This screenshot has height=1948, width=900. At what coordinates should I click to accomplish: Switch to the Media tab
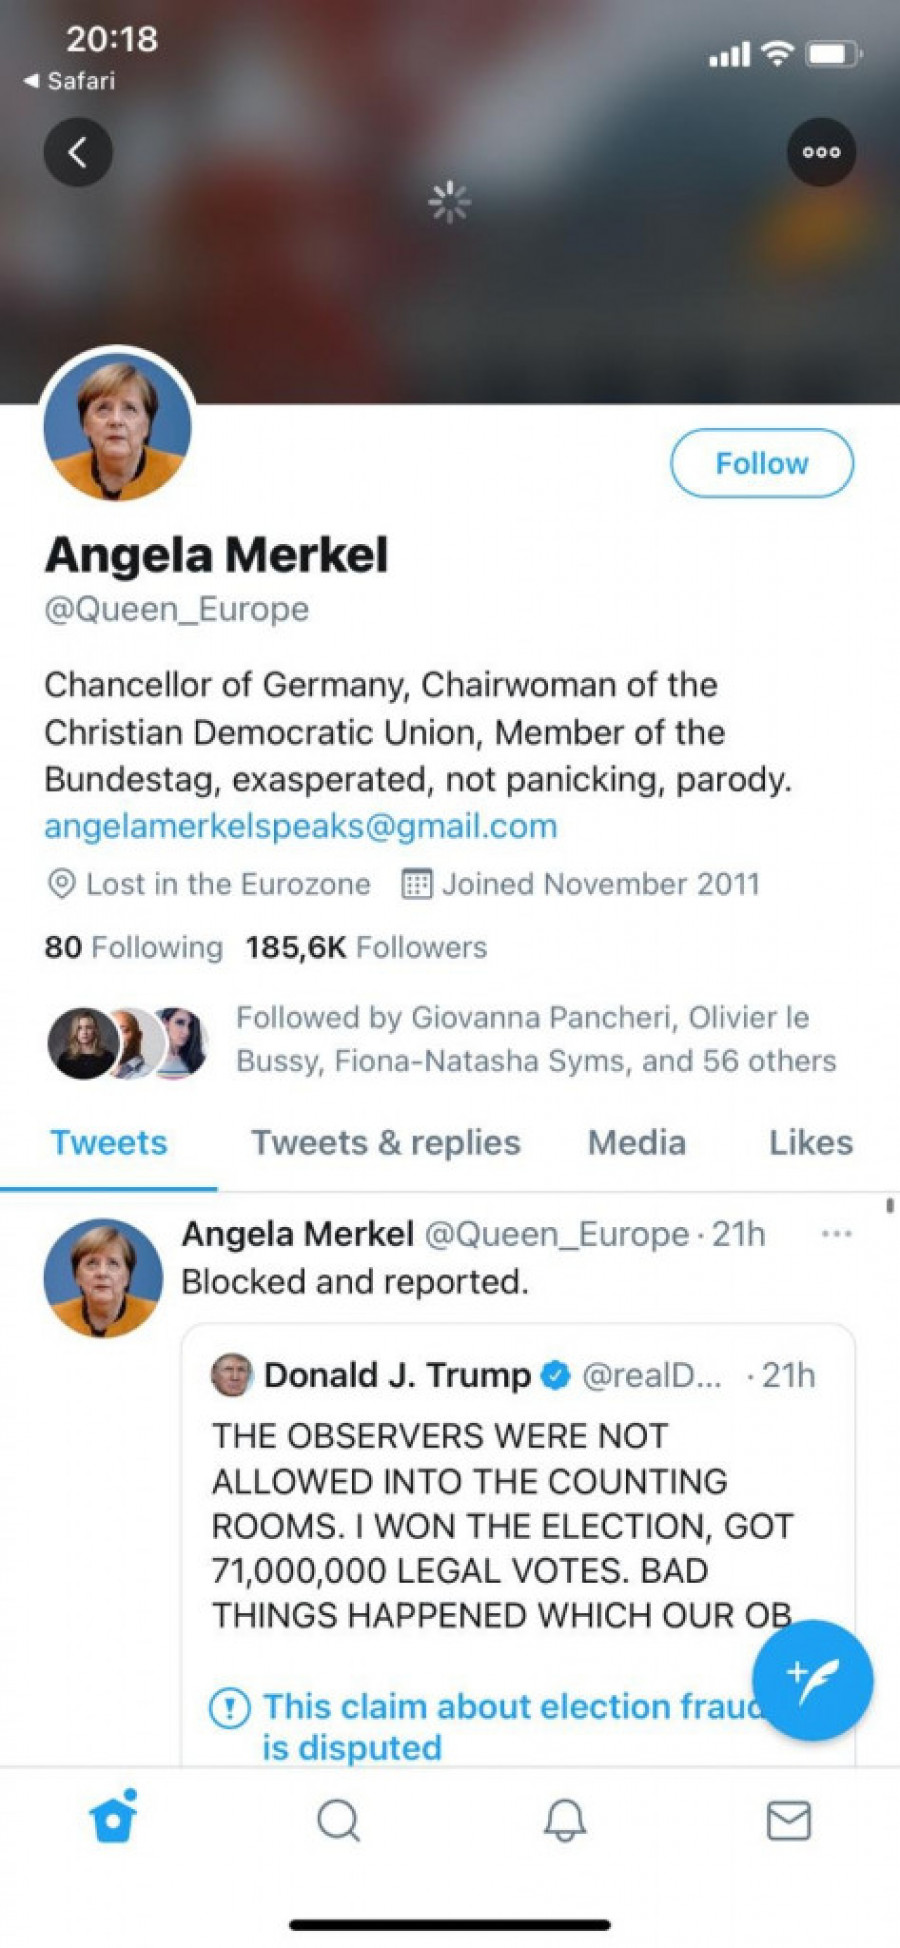pyautogui.click(x=636, y=1143)
